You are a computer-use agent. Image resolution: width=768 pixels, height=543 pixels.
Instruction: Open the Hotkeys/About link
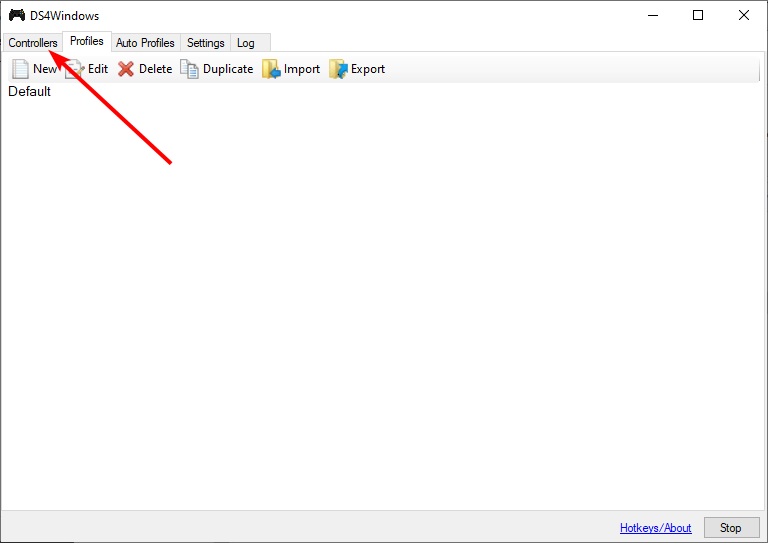(655, 528)
